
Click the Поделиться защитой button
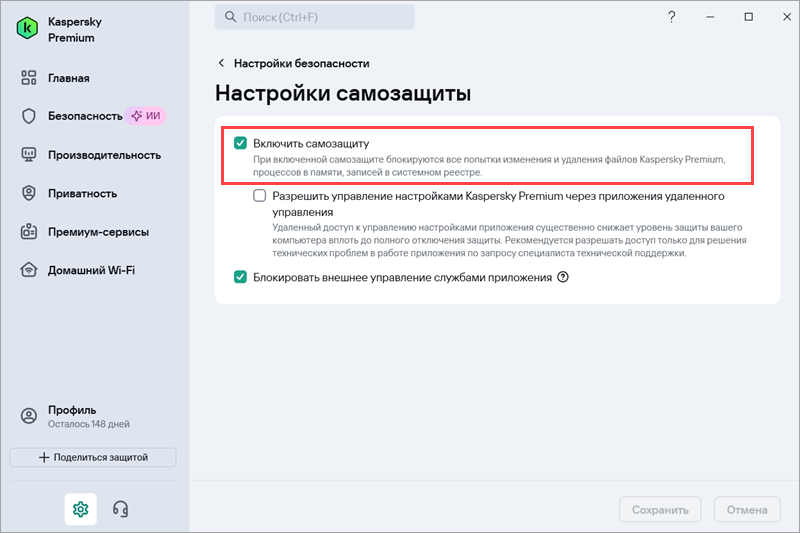pos(93,457)
